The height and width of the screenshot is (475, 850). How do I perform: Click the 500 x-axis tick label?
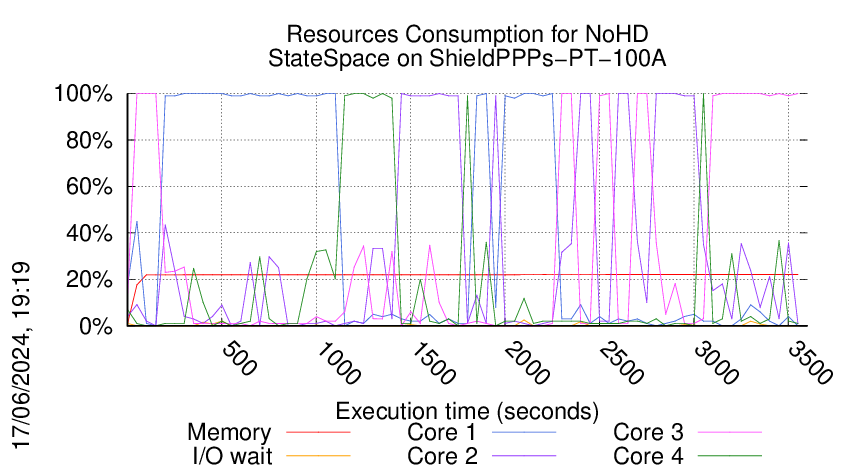pos(239,358)
